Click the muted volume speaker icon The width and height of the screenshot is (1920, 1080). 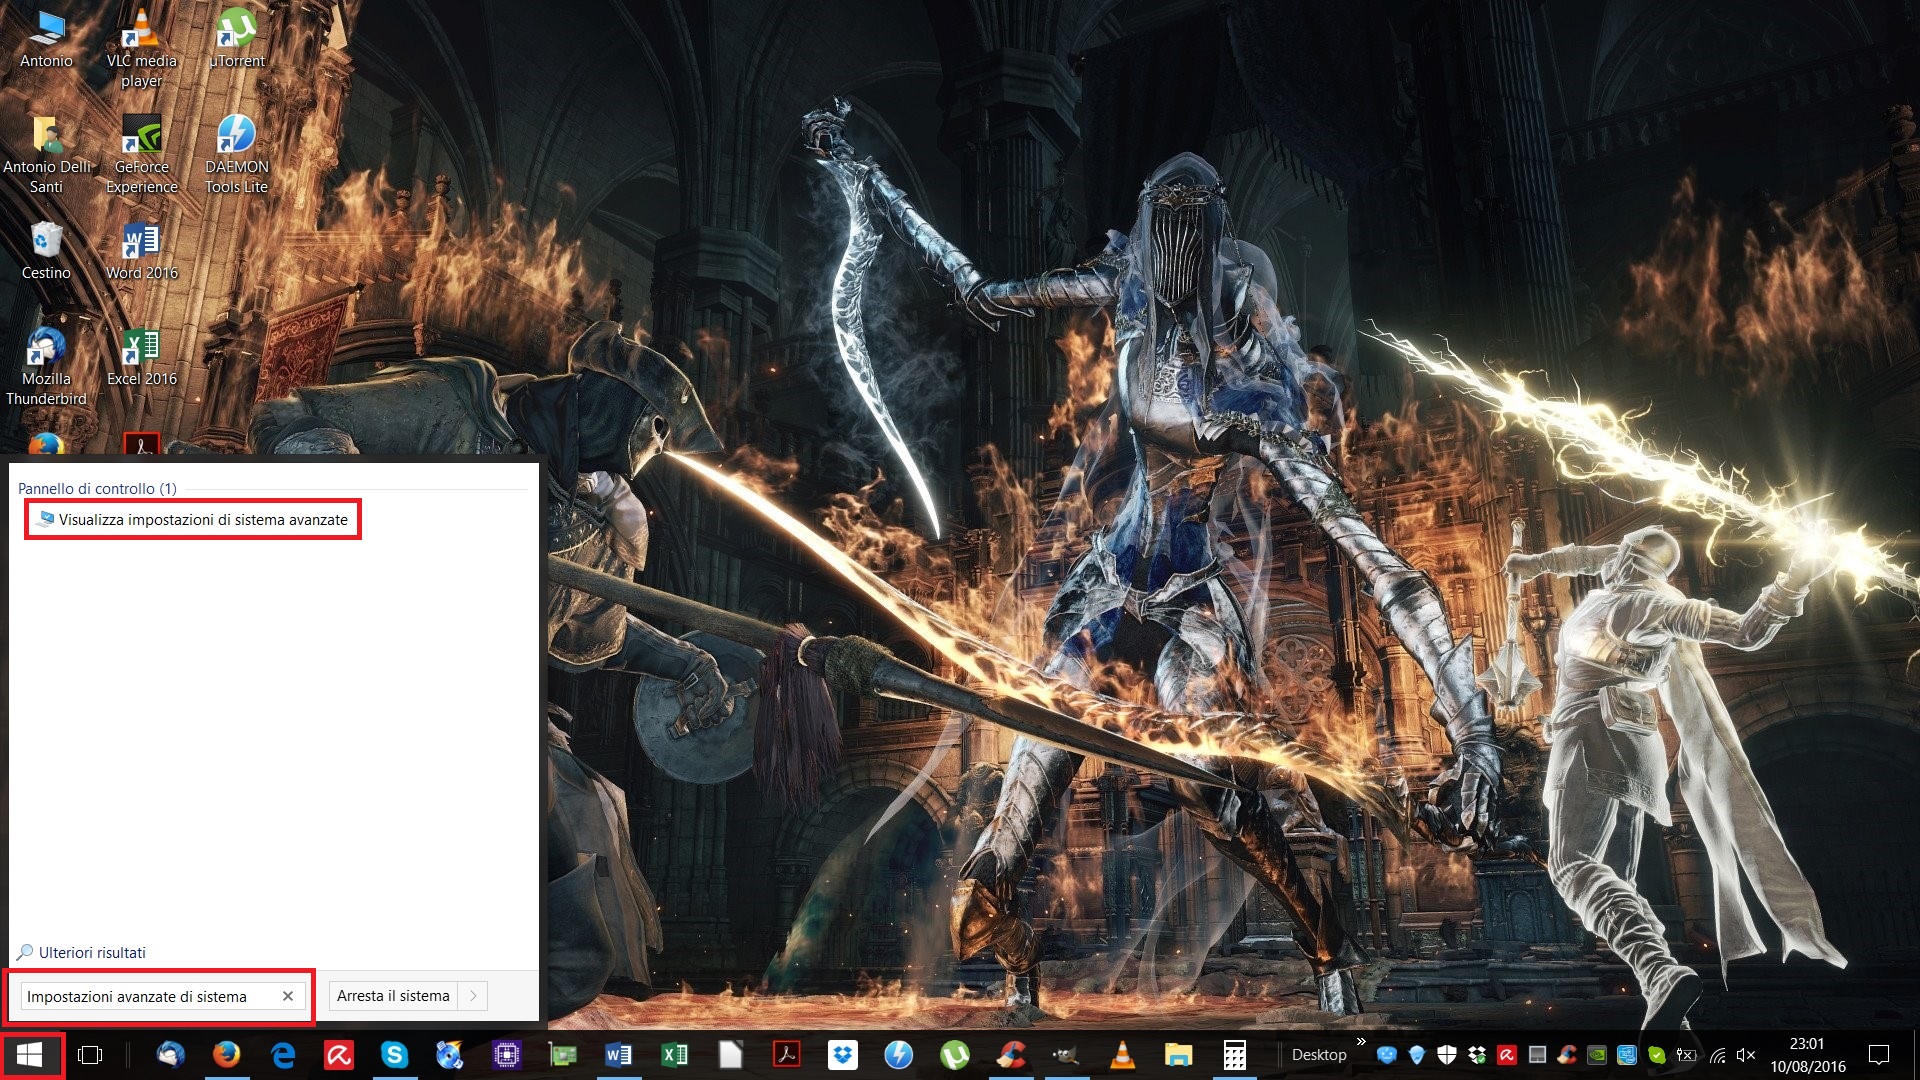coord(1746,1055)
